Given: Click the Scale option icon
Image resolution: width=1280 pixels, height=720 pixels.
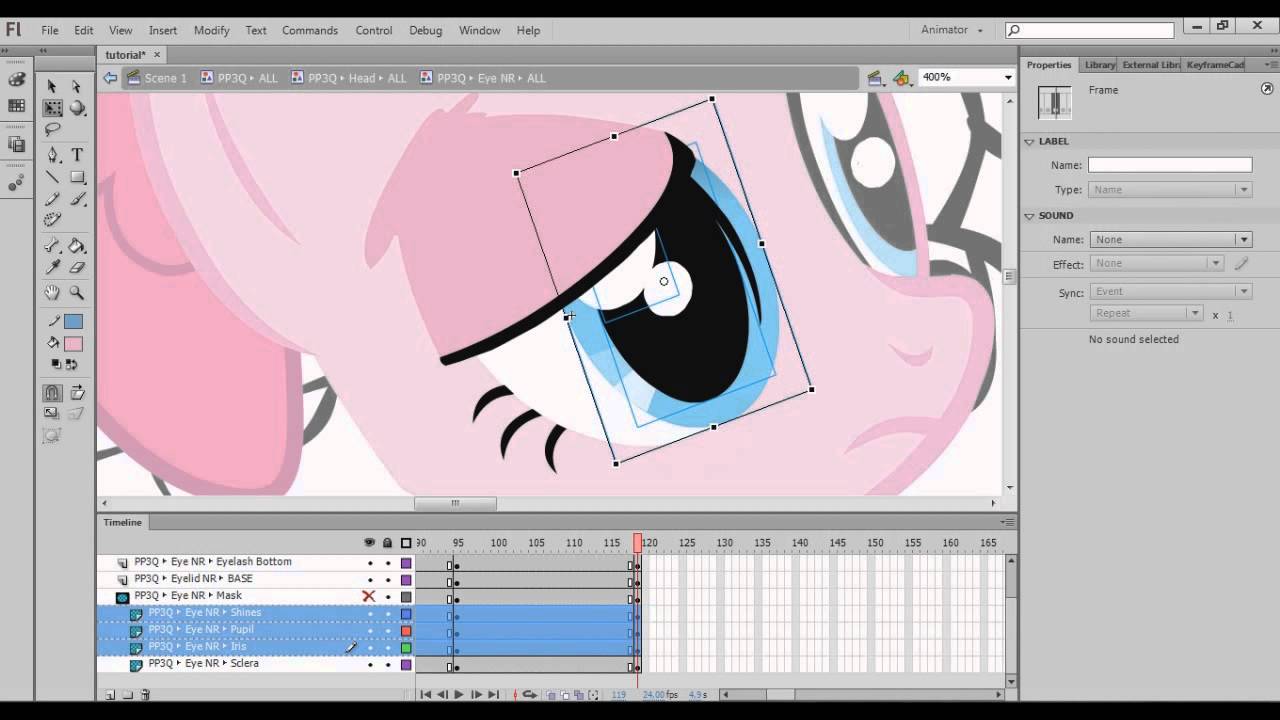Looking at the screenshot, I should [52, 413].
